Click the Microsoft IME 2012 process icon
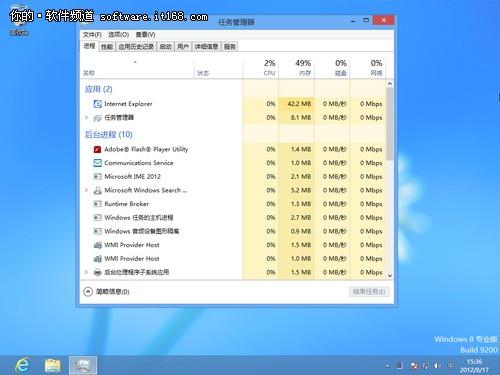500x375 pixels. 97,177
